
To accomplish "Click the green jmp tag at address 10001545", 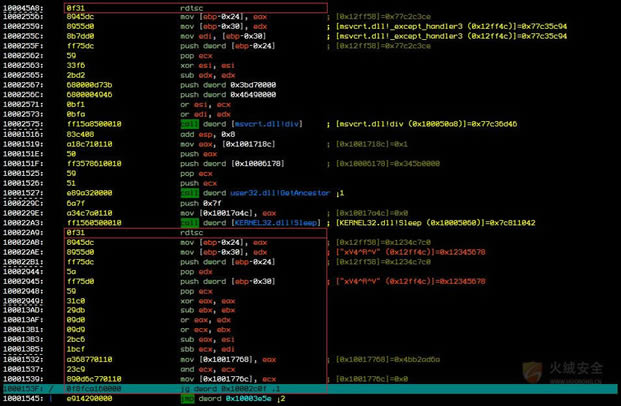I will (188, 399).
